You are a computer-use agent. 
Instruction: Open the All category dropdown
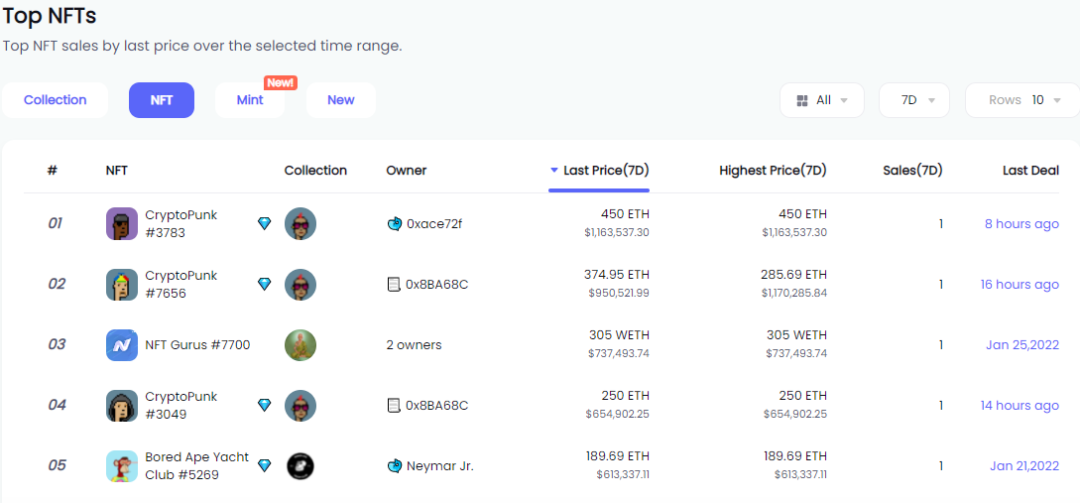[822, 101]
